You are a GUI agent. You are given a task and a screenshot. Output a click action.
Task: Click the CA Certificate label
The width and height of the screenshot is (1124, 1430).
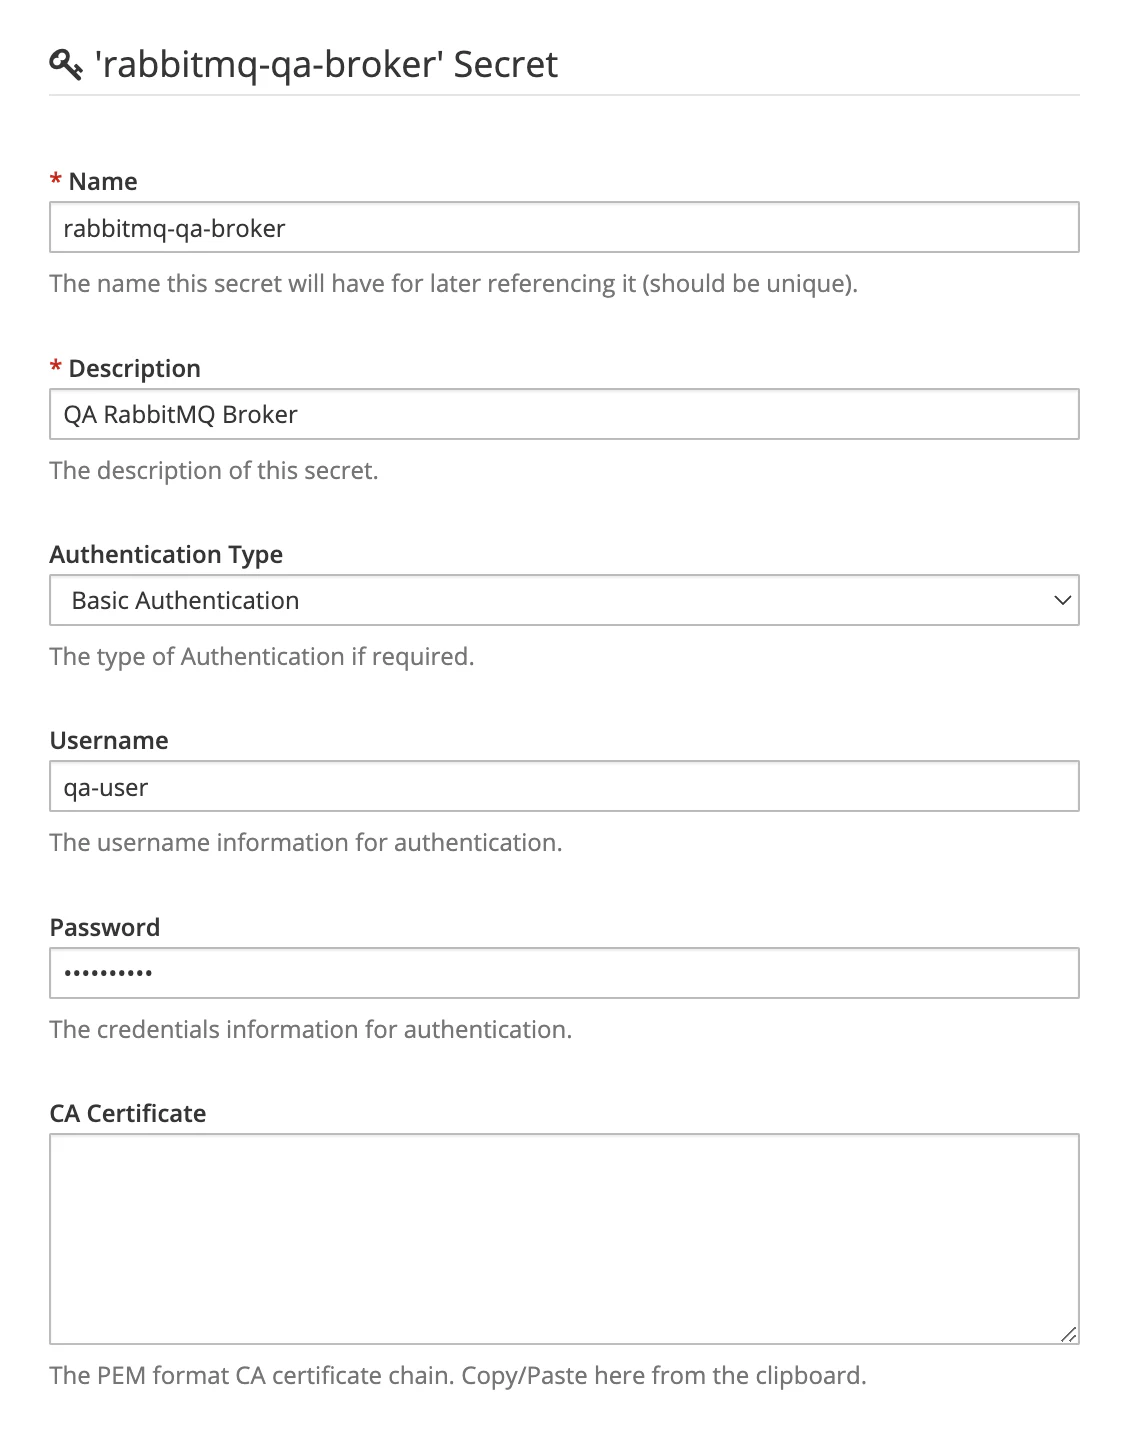point(128,1113)
